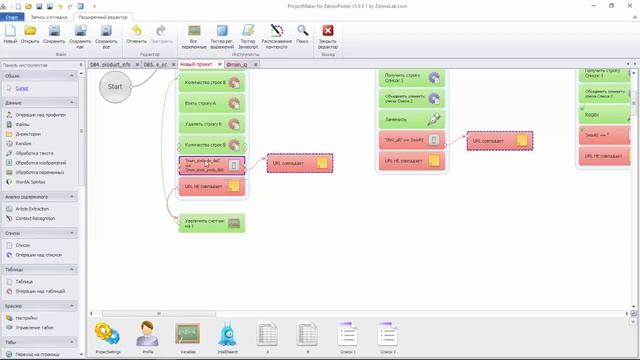Click the Start circle node
Screen dimensions: 640x360
point(115,87)
